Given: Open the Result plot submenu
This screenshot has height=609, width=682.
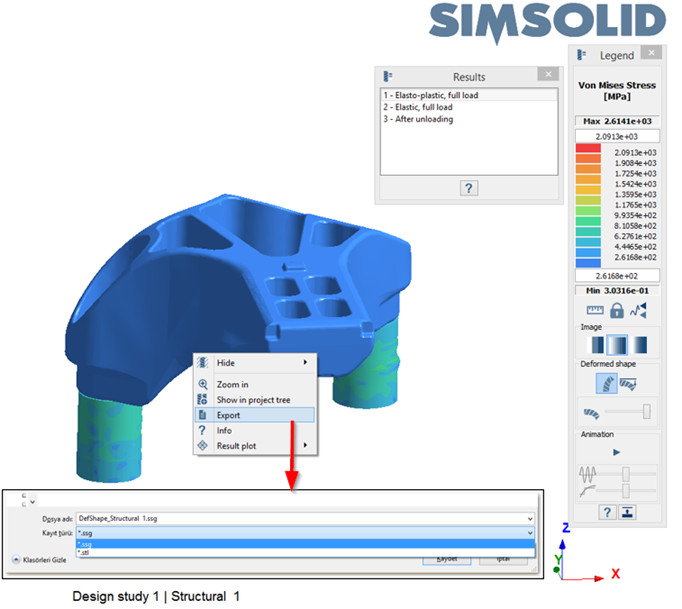Looking at the screenshot, I should click(x=255, y=446).
